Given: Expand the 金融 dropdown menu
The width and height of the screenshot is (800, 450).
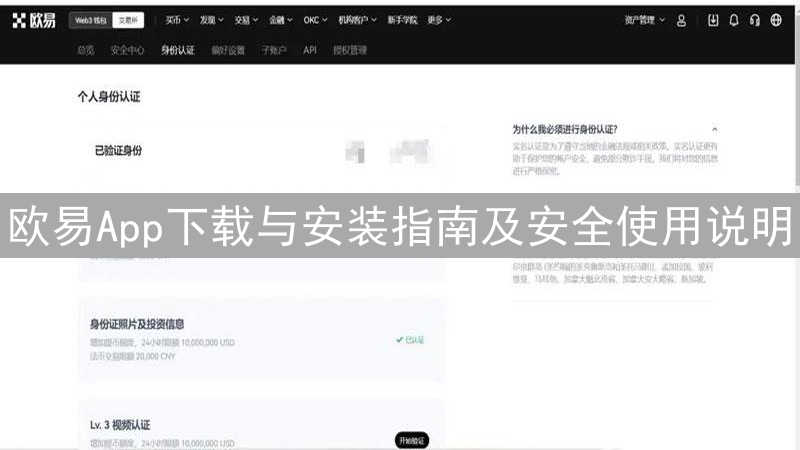Looking at the screenshot, I should 281,20.
